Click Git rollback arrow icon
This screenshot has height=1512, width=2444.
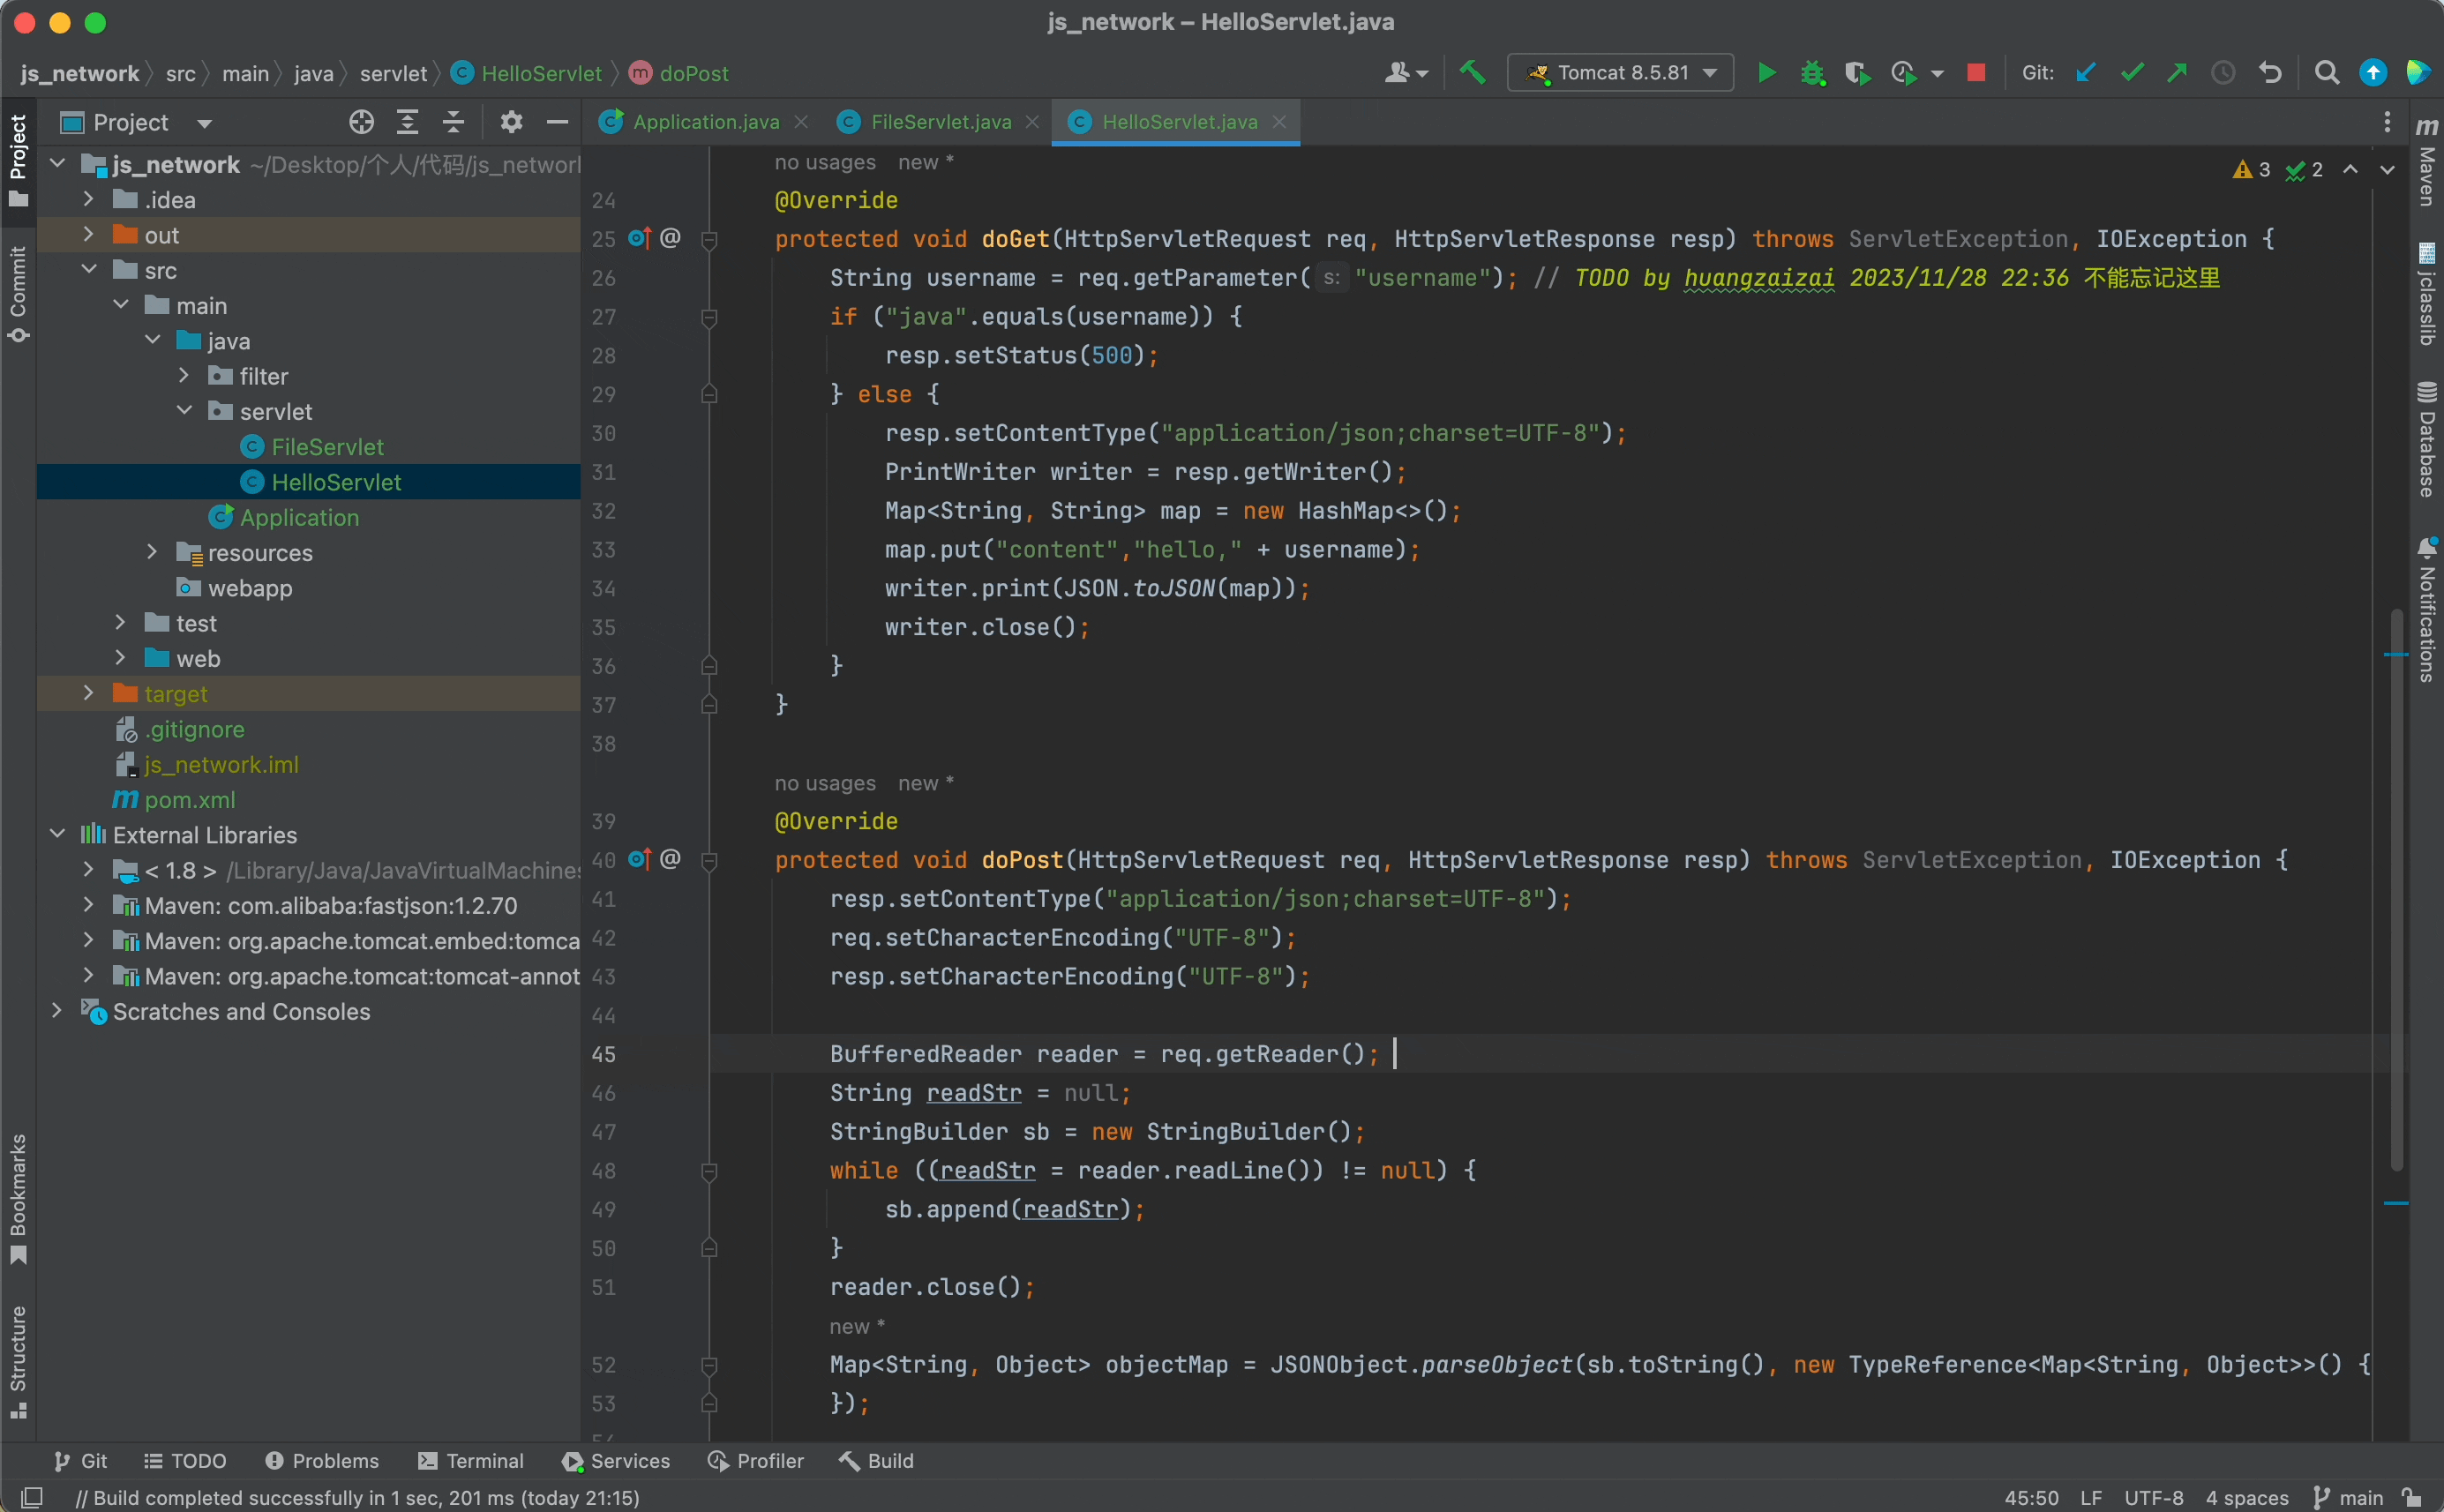(x=2270, y=73)
